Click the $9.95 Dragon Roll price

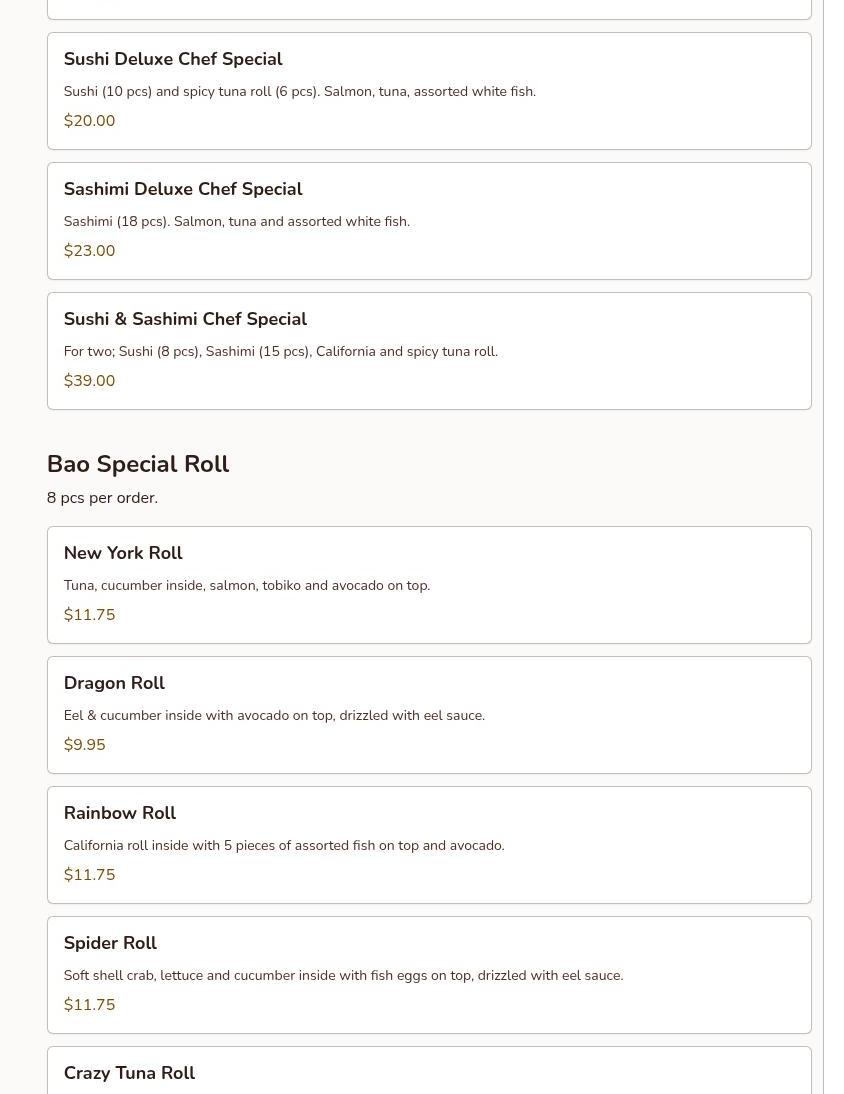(x=84, y=744)
